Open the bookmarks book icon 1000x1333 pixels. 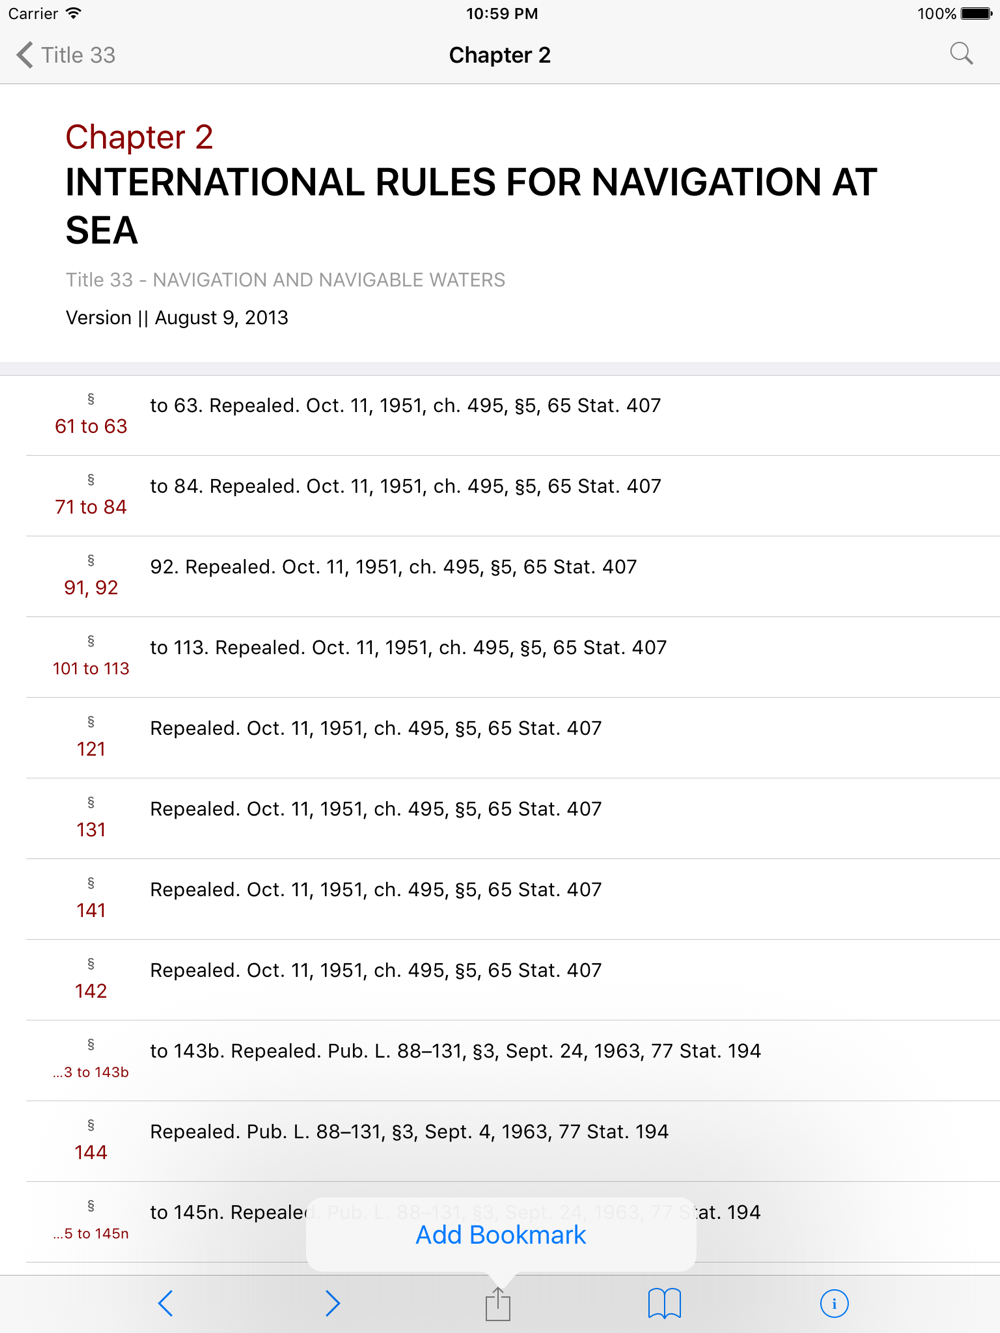(x=664, y=1303)
